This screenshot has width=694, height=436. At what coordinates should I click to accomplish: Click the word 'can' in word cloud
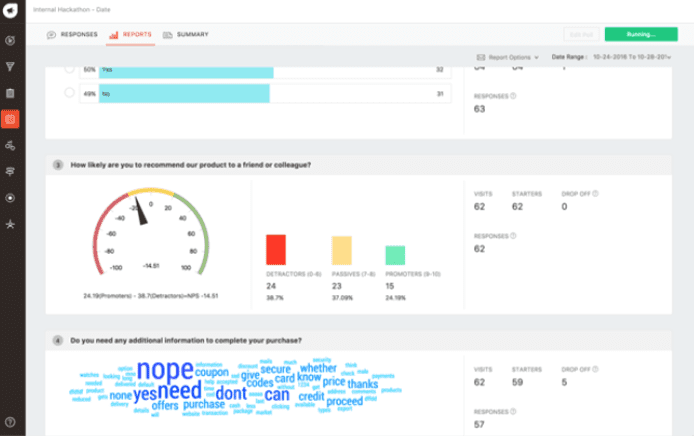pyautogui.click(x=277, y=394)
